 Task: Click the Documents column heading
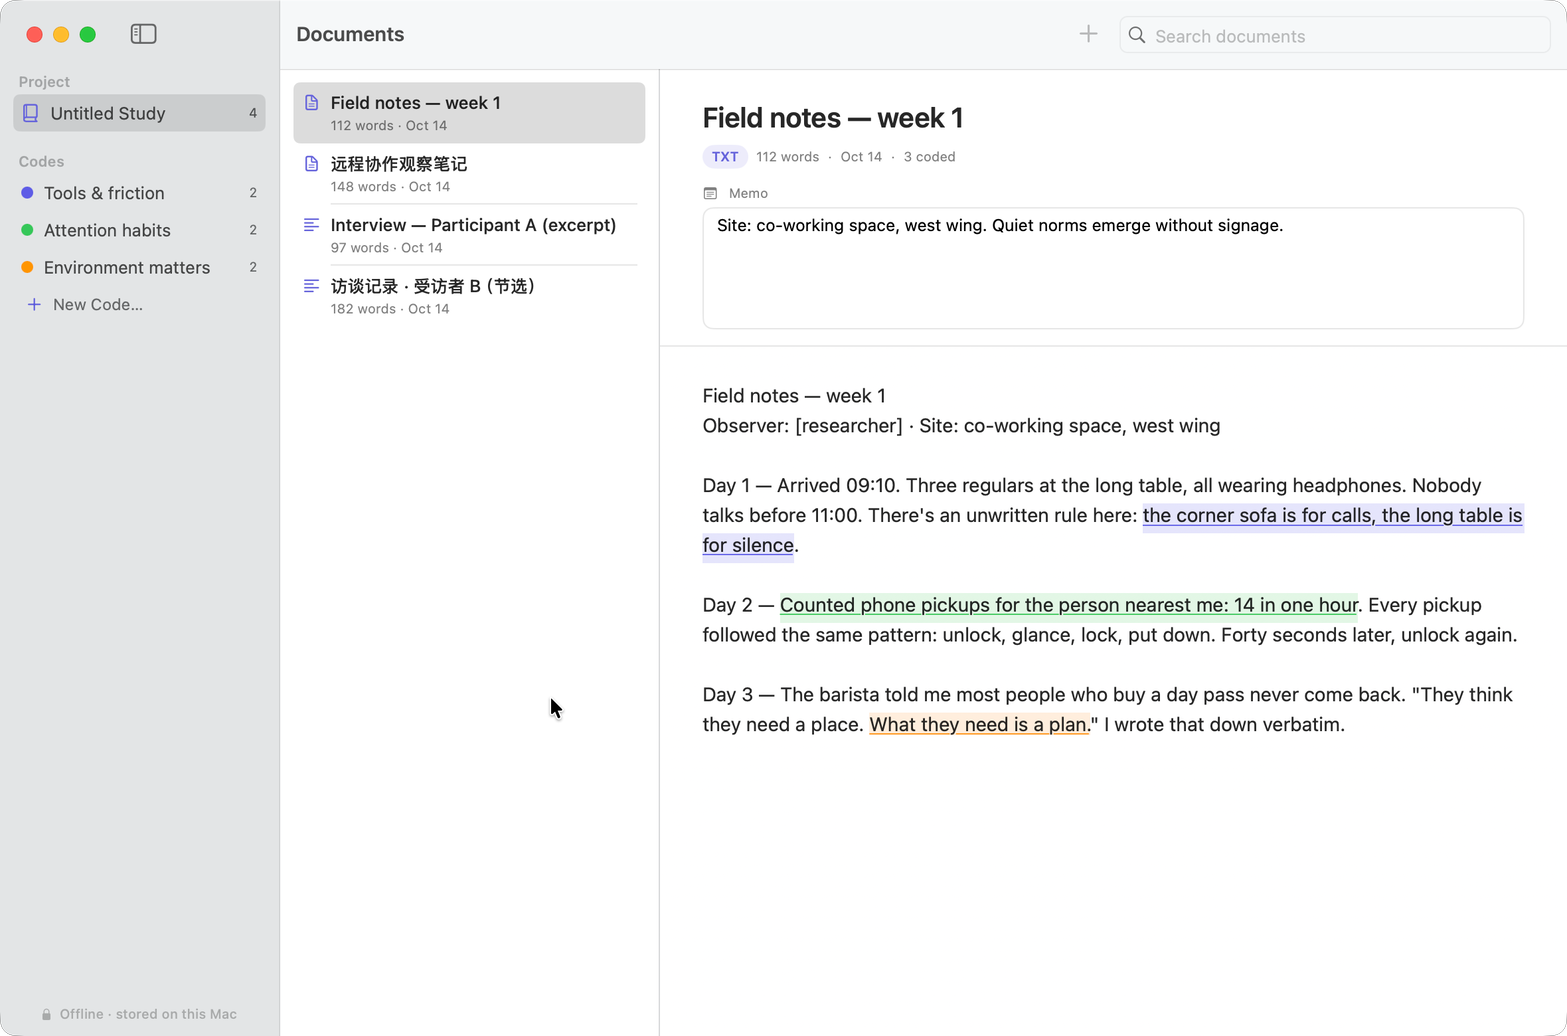[x=350, y=34]
